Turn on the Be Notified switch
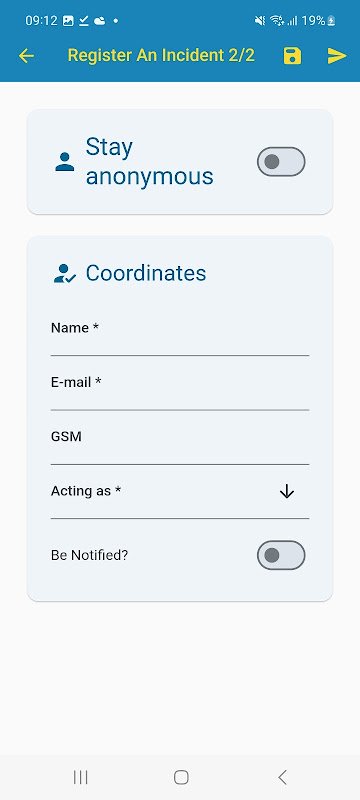The height and width of the screenshot is (800, 360). pyautogui.click(x=281, y=555)
